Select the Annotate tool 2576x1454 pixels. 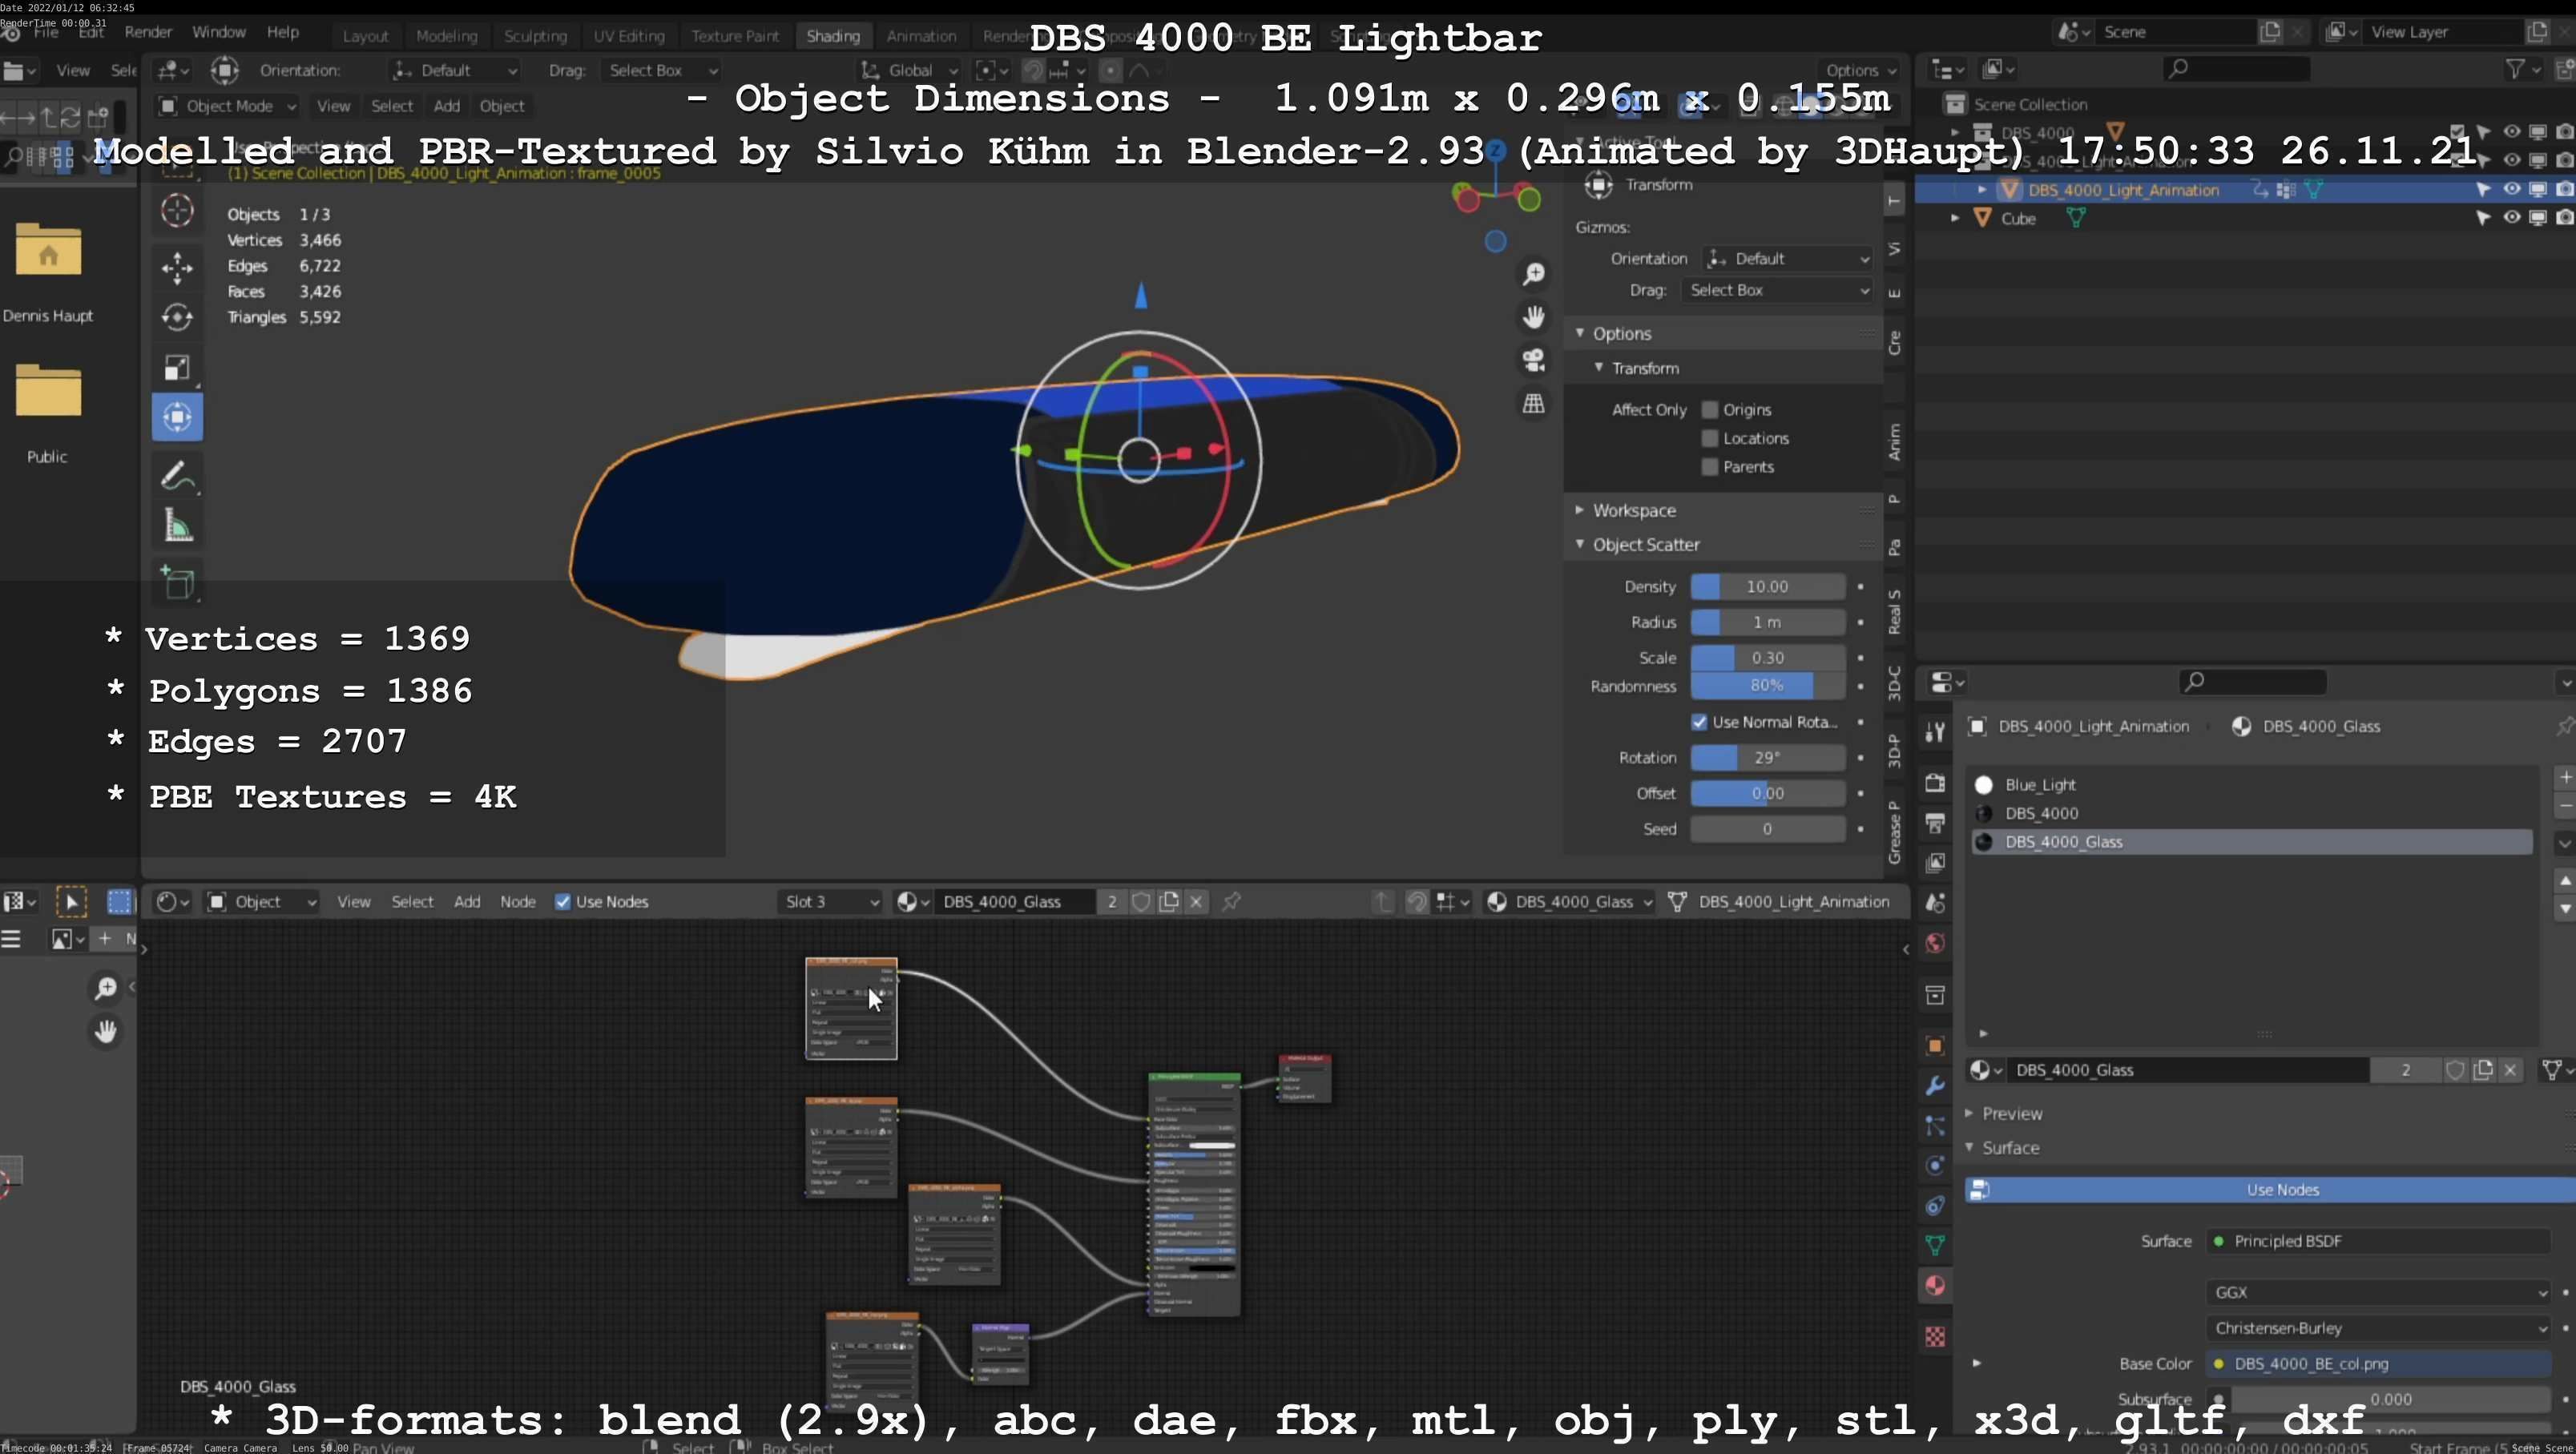[177, 476]
